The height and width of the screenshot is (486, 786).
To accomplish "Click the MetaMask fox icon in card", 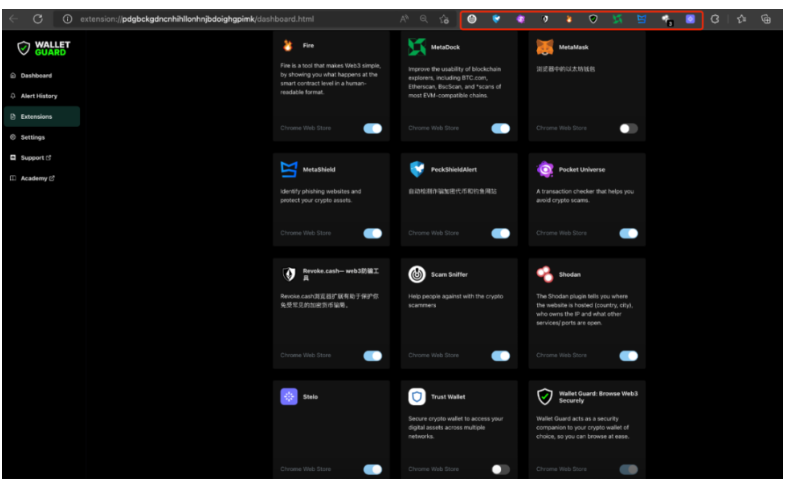I will click(545, 47).
